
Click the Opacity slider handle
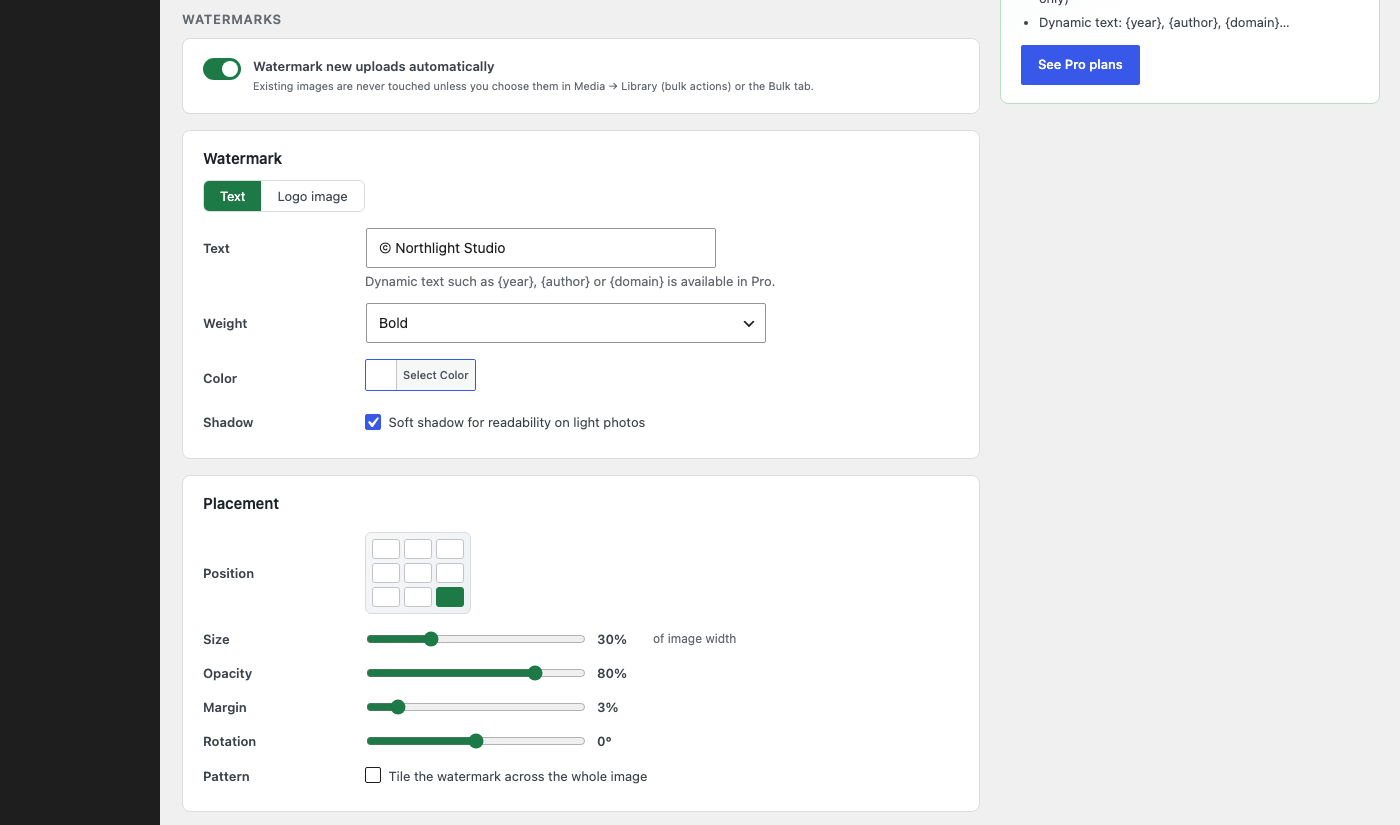coord(535,673)
